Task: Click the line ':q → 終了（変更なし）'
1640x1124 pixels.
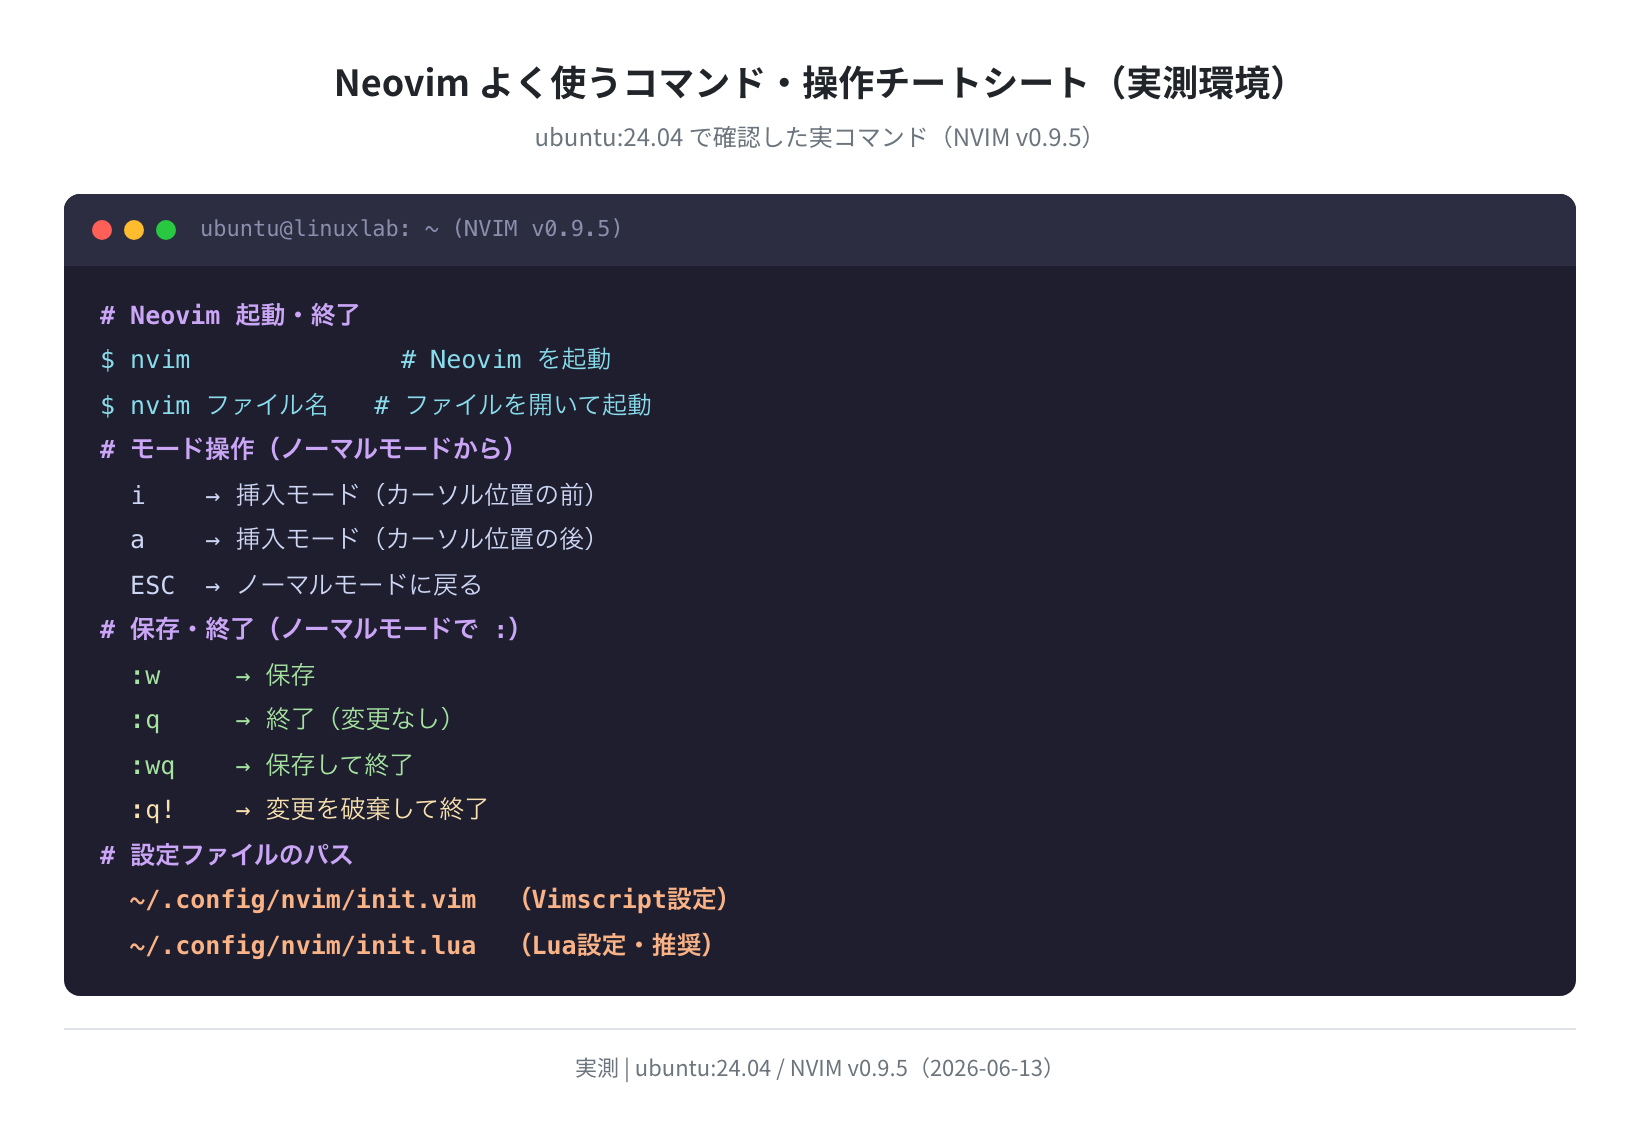Action: tap(291, 720)
